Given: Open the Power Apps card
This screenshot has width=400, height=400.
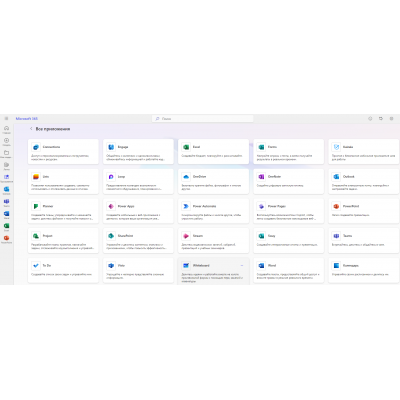Looking at the screenshot, I should coord(138,211).
